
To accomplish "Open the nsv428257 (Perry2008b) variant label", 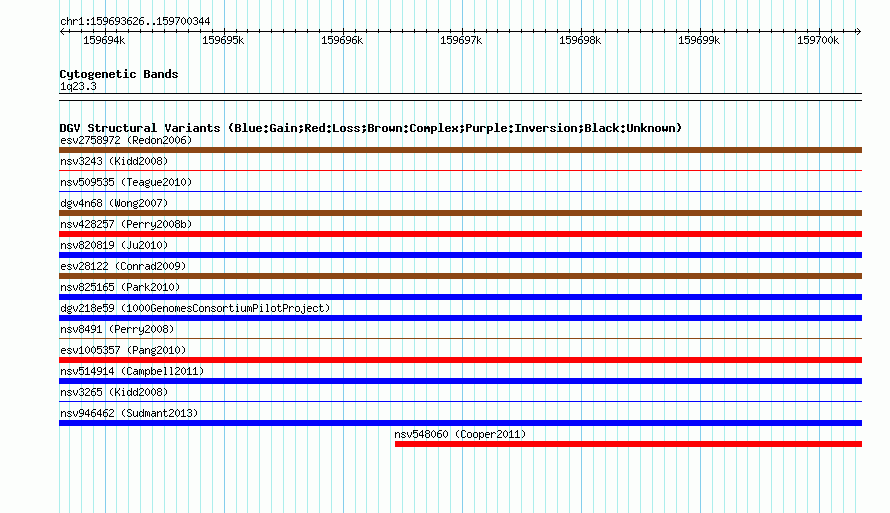I will point(126,224).
